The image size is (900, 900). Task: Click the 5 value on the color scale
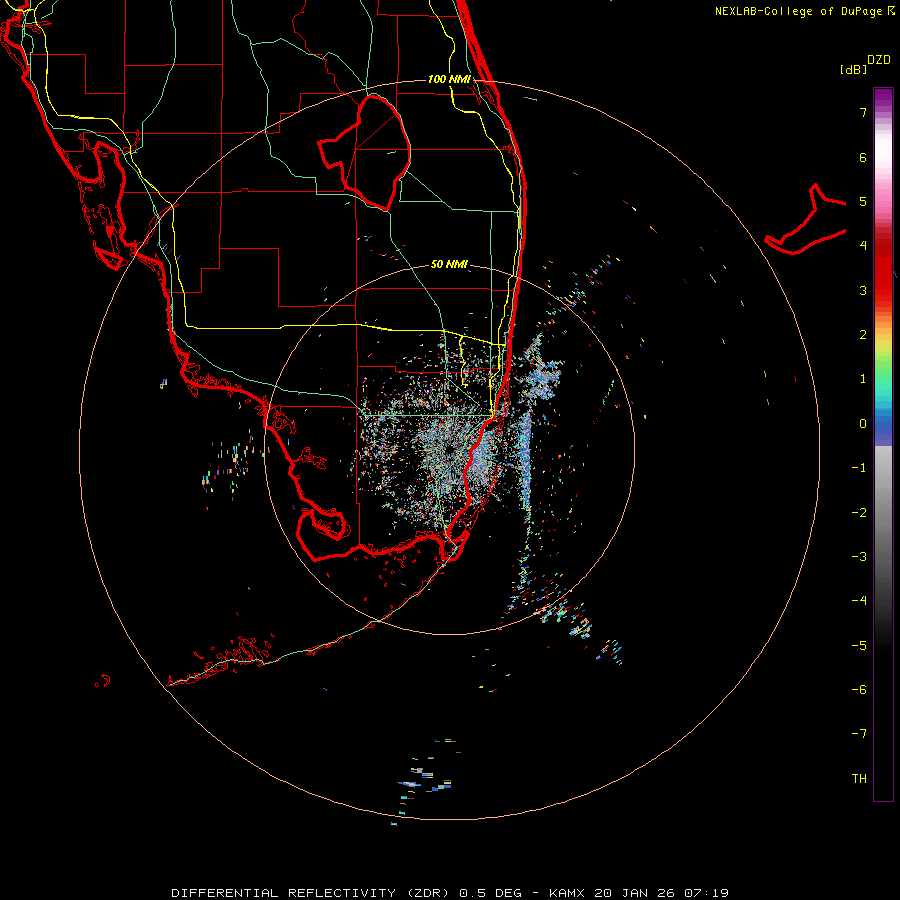point(863,201)
